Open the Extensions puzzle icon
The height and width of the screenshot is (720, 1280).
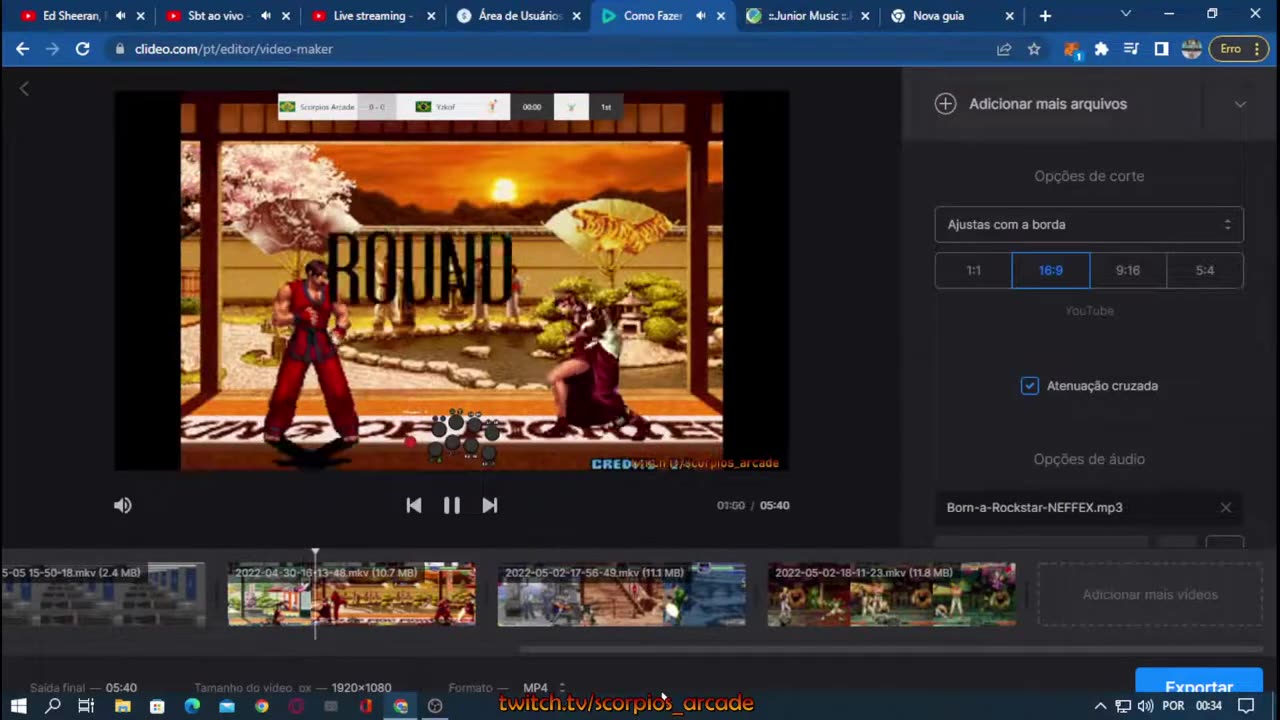(1101, 49)
